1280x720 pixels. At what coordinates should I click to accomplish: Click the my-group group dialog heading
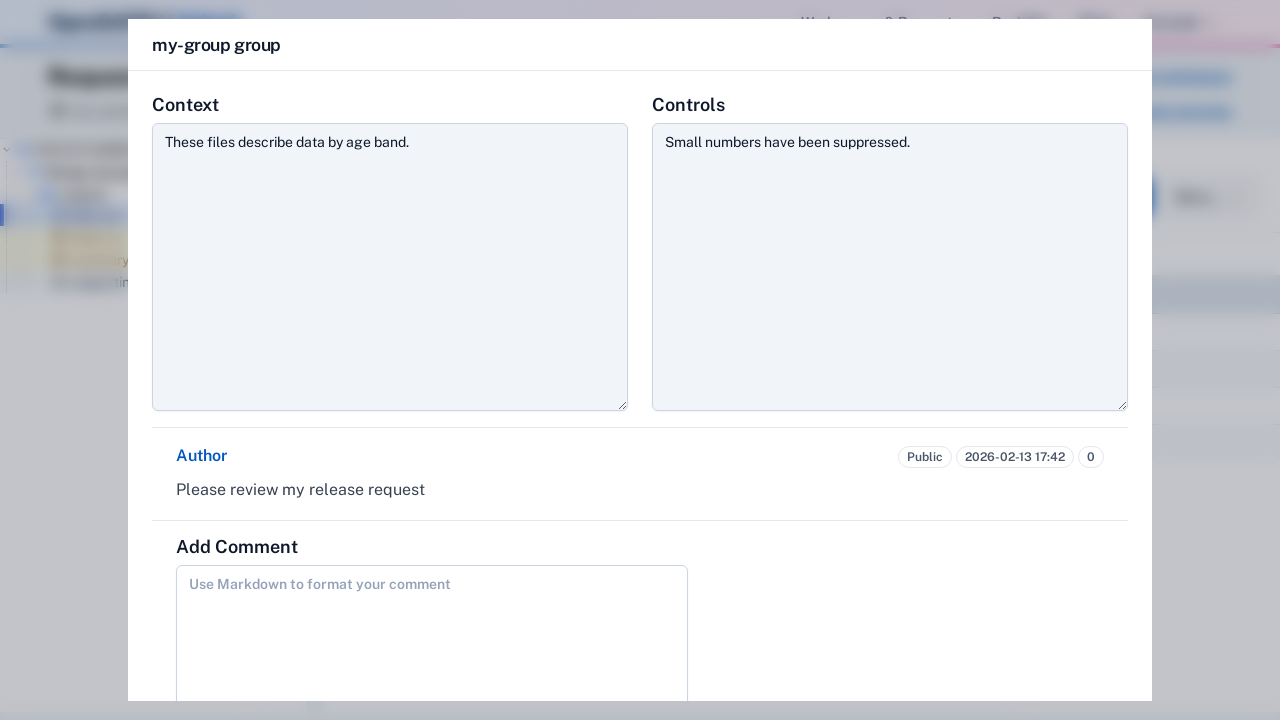click(216, 45)
